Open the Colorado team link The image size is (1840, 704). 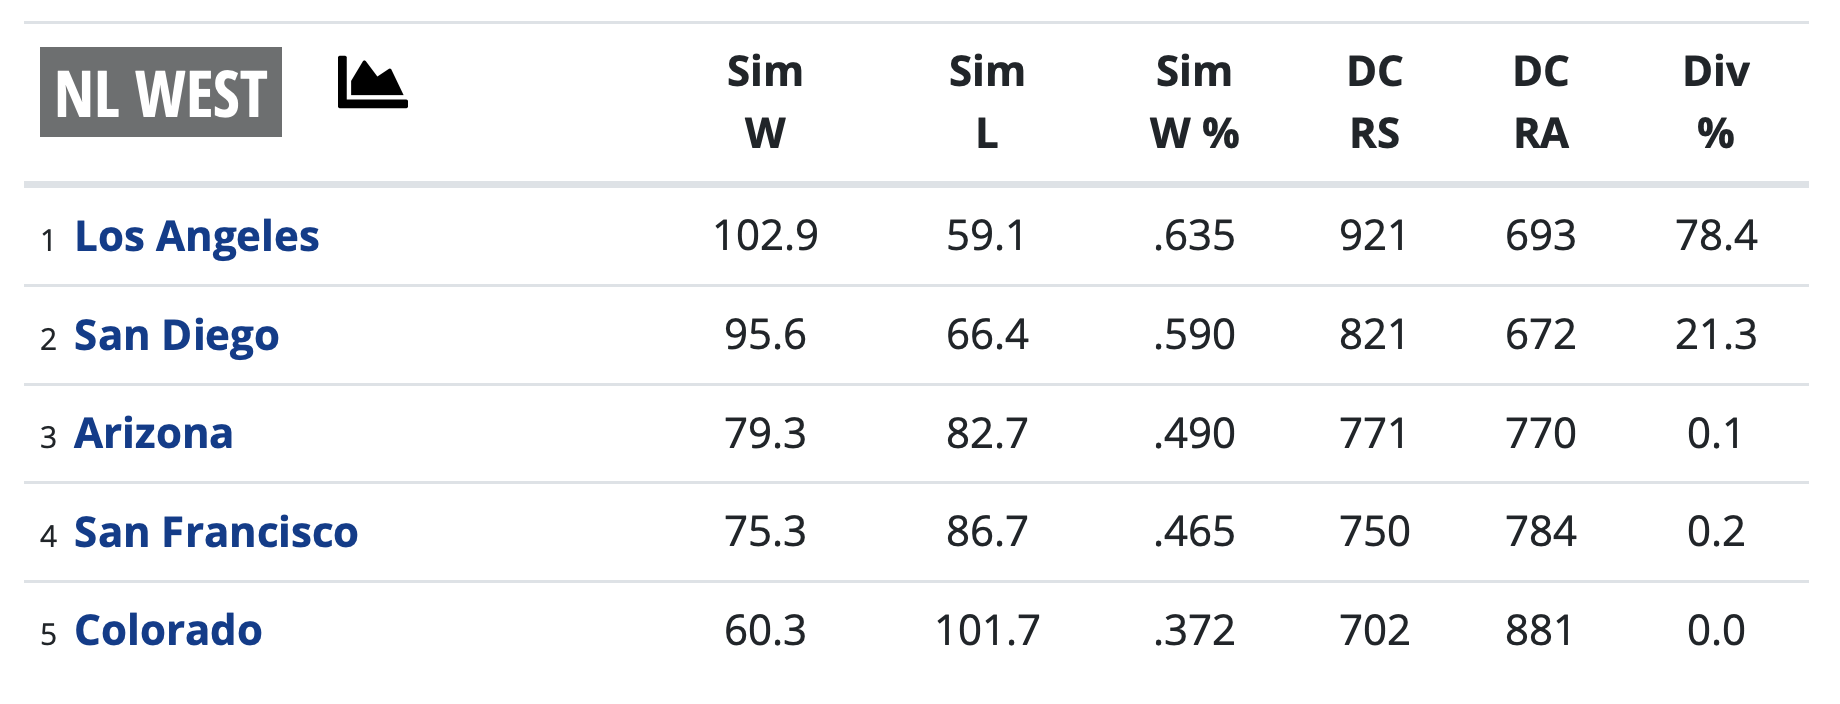pos(168,631)
